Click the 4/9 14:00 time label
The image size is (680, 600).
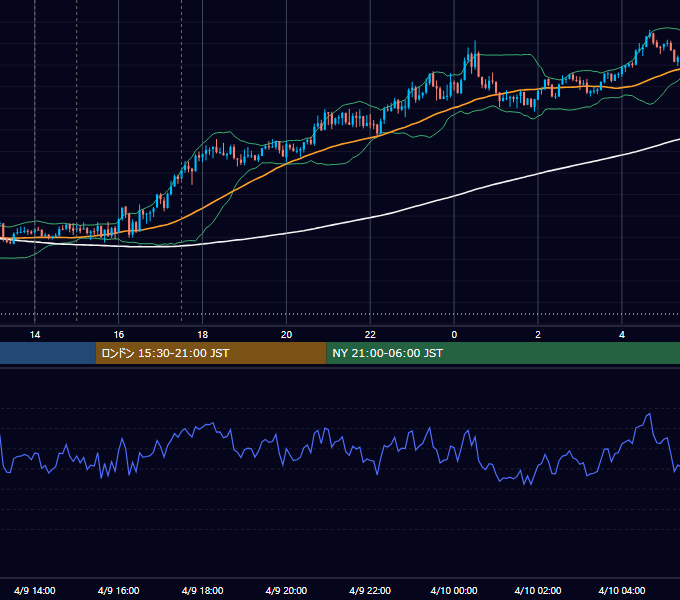click(x=35, y=590)
